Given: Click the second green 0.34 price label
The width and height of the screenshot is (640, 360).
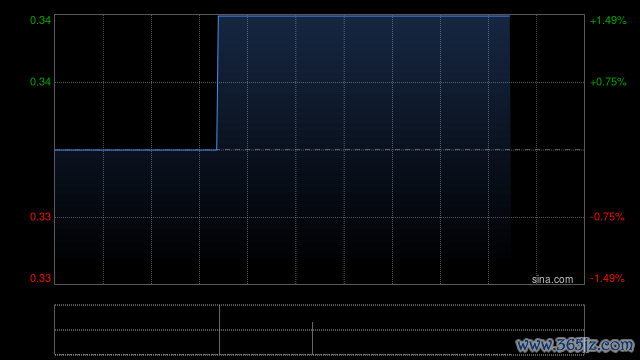Looking at the screenshot, I should tap(40, 82).
